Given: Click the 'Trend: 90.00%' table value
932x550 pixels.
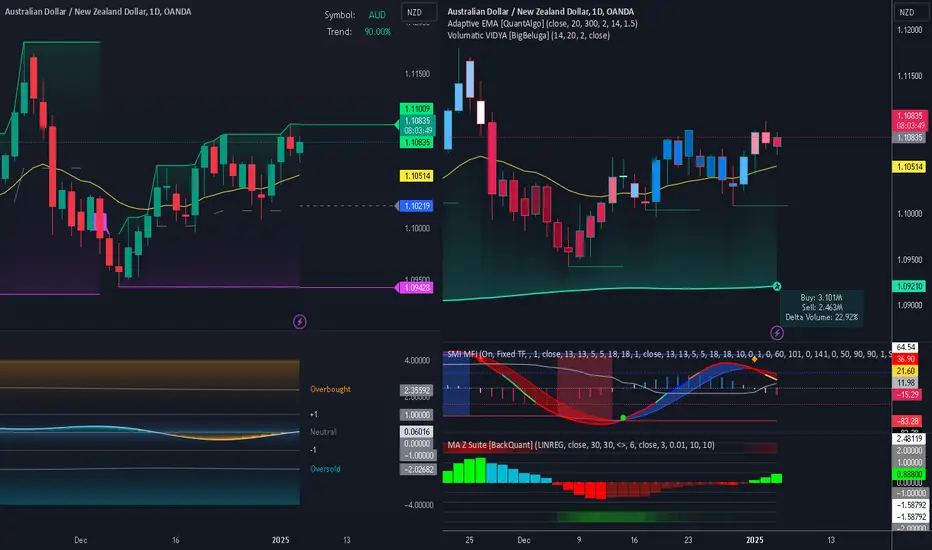Looking at the screenshot, I should [x=377, y=32].
